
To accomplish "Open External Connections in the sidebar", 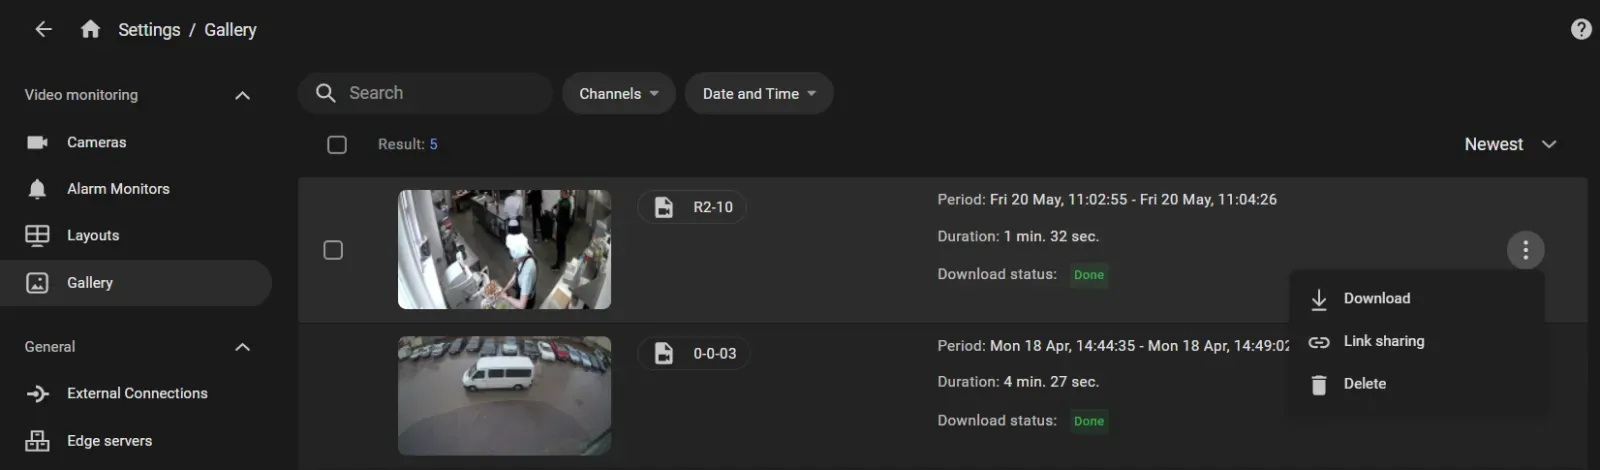I will point(136,394).
